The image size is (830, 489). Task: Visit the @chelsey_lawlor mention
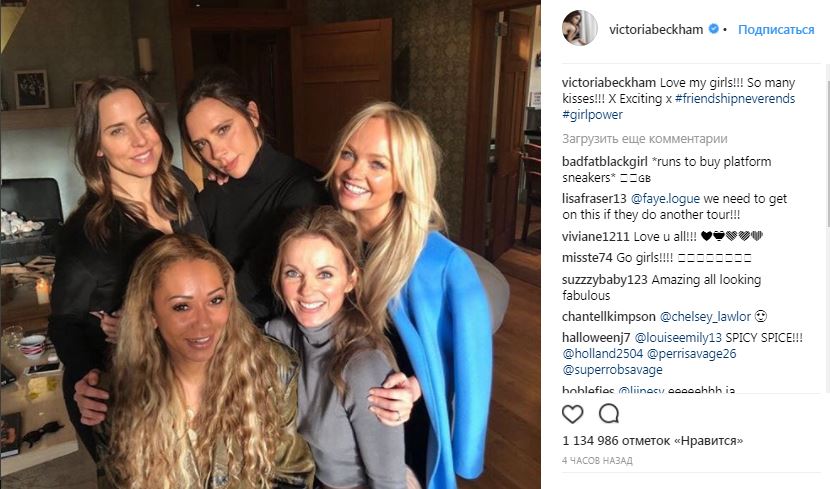point(705,316)
